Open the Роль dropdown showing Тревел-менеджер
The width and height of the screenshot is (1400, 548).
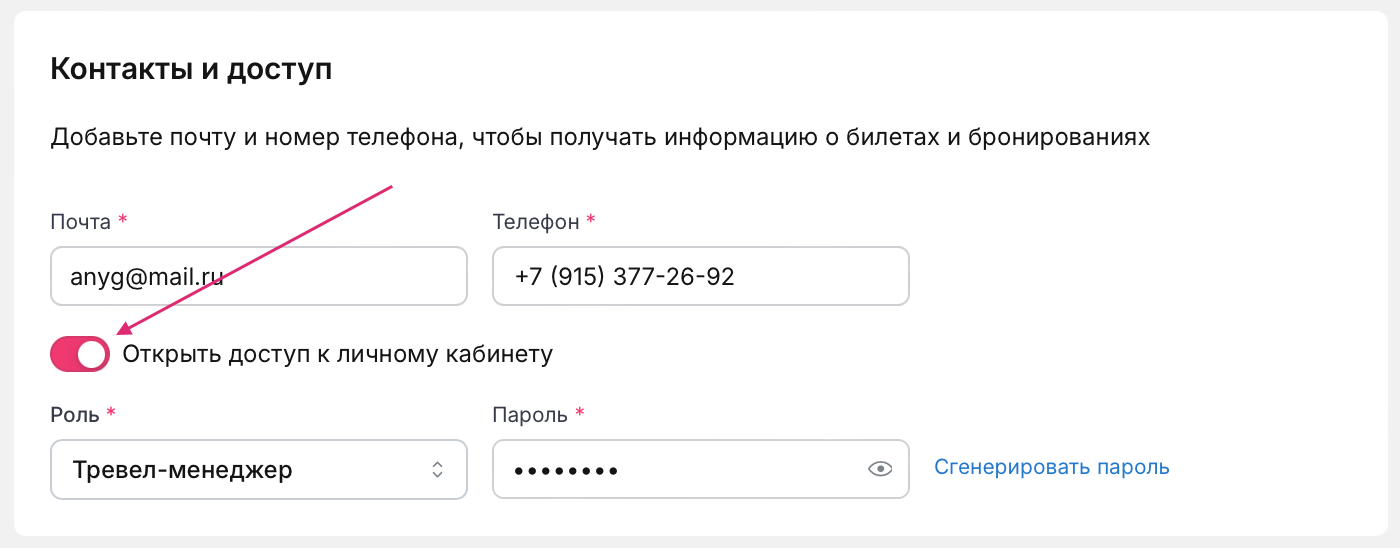click(258, 469)
